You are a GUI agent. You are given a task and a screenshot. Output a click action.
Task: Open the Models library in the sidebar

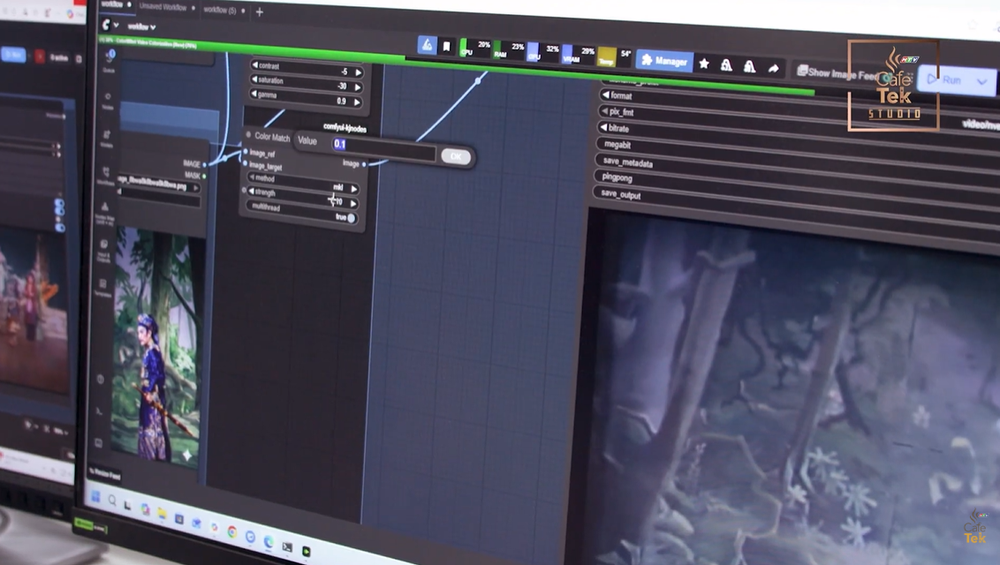(x=107, y=138)
